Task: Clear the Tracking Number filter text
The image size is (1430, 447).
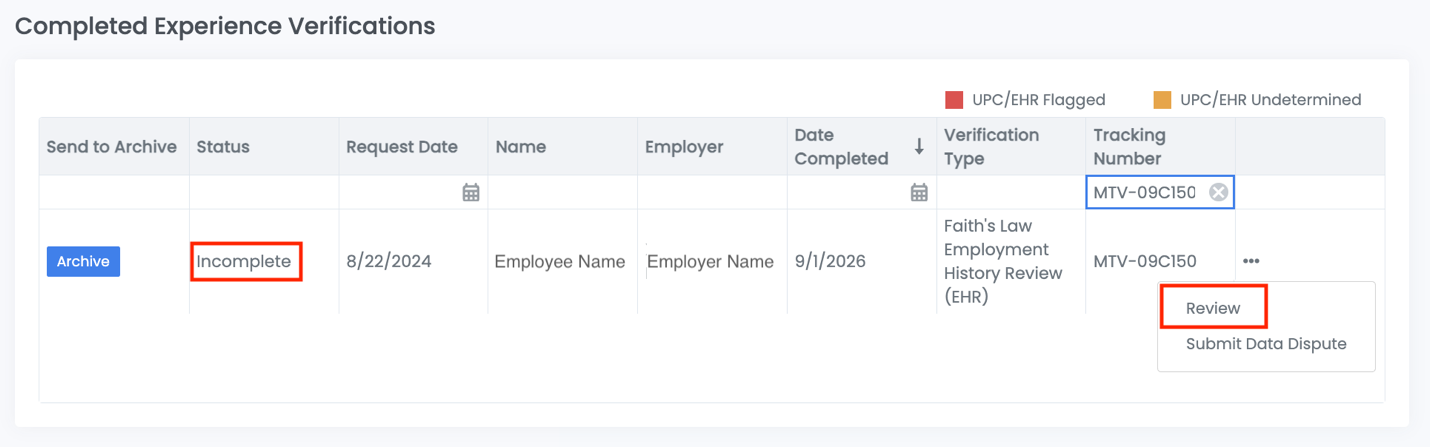Action: tap(1218, 192)
